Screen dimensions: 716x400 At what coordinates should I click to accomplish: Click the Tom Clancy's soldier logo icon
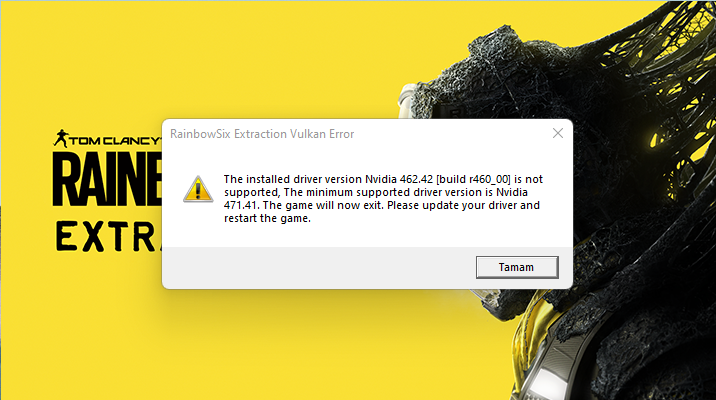point(60,138)
